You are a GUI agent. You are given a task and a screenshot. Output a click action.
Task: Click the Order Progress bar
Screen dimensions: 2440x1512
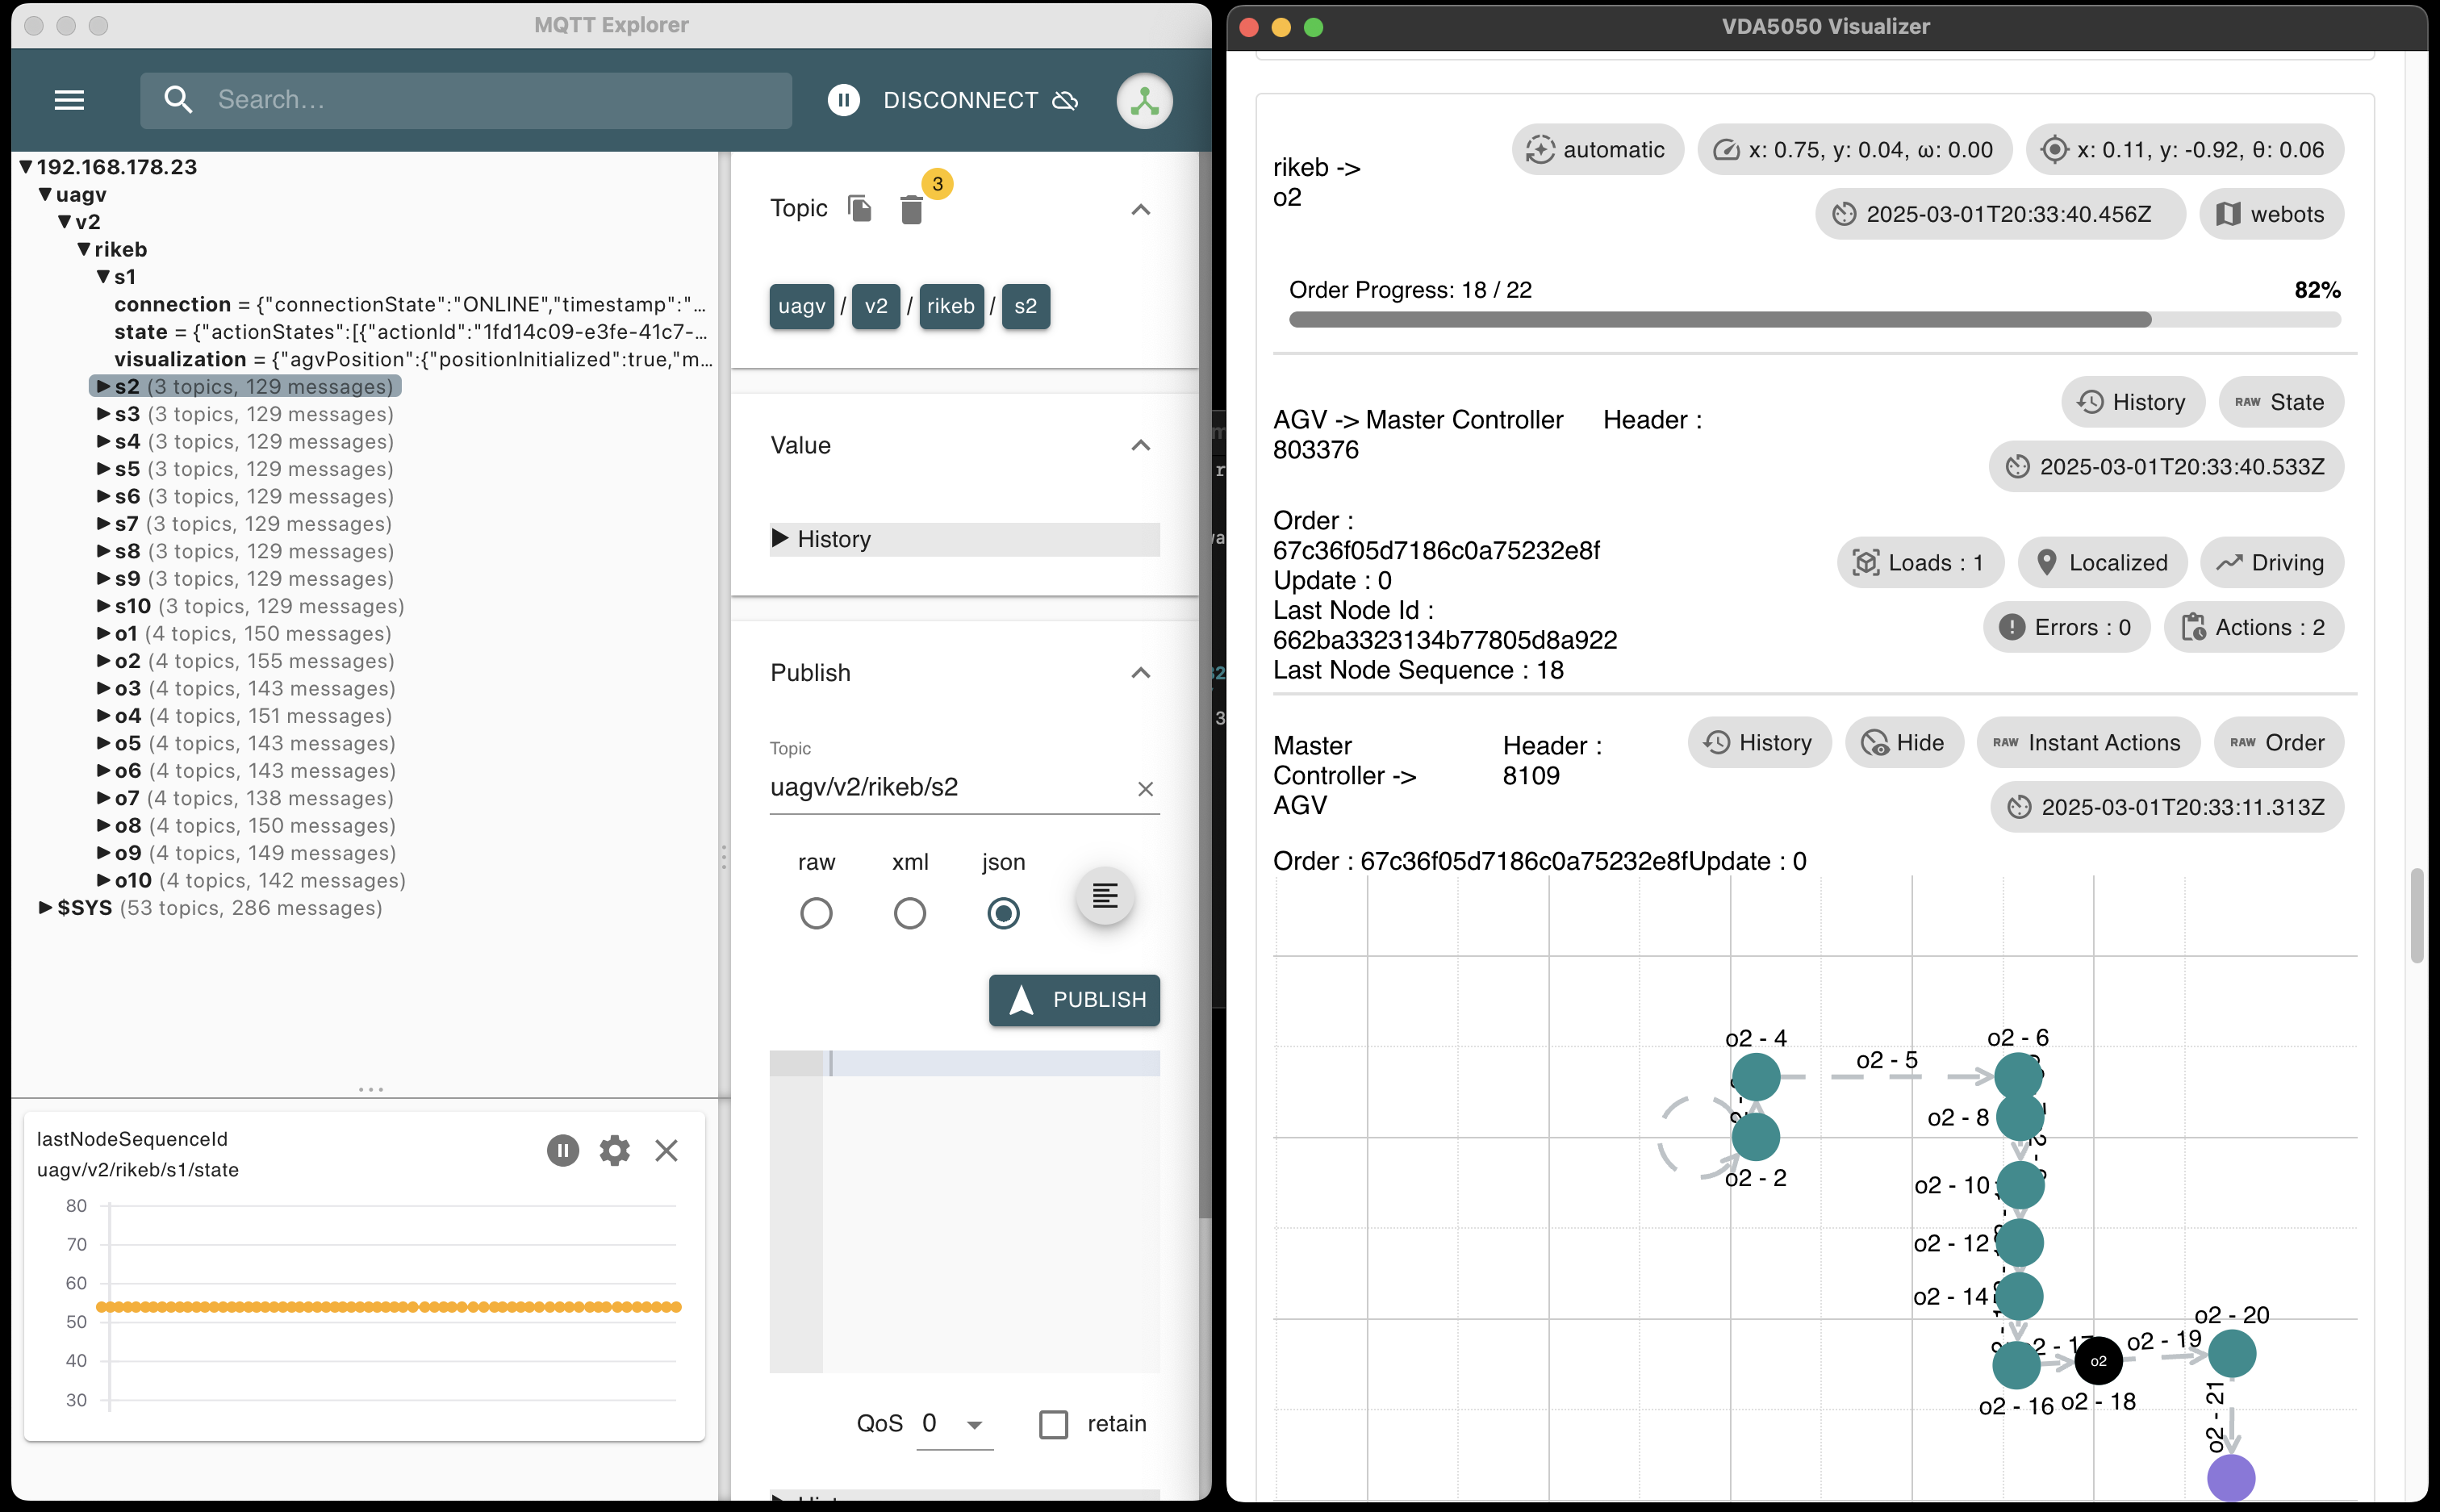(1814, 320)
